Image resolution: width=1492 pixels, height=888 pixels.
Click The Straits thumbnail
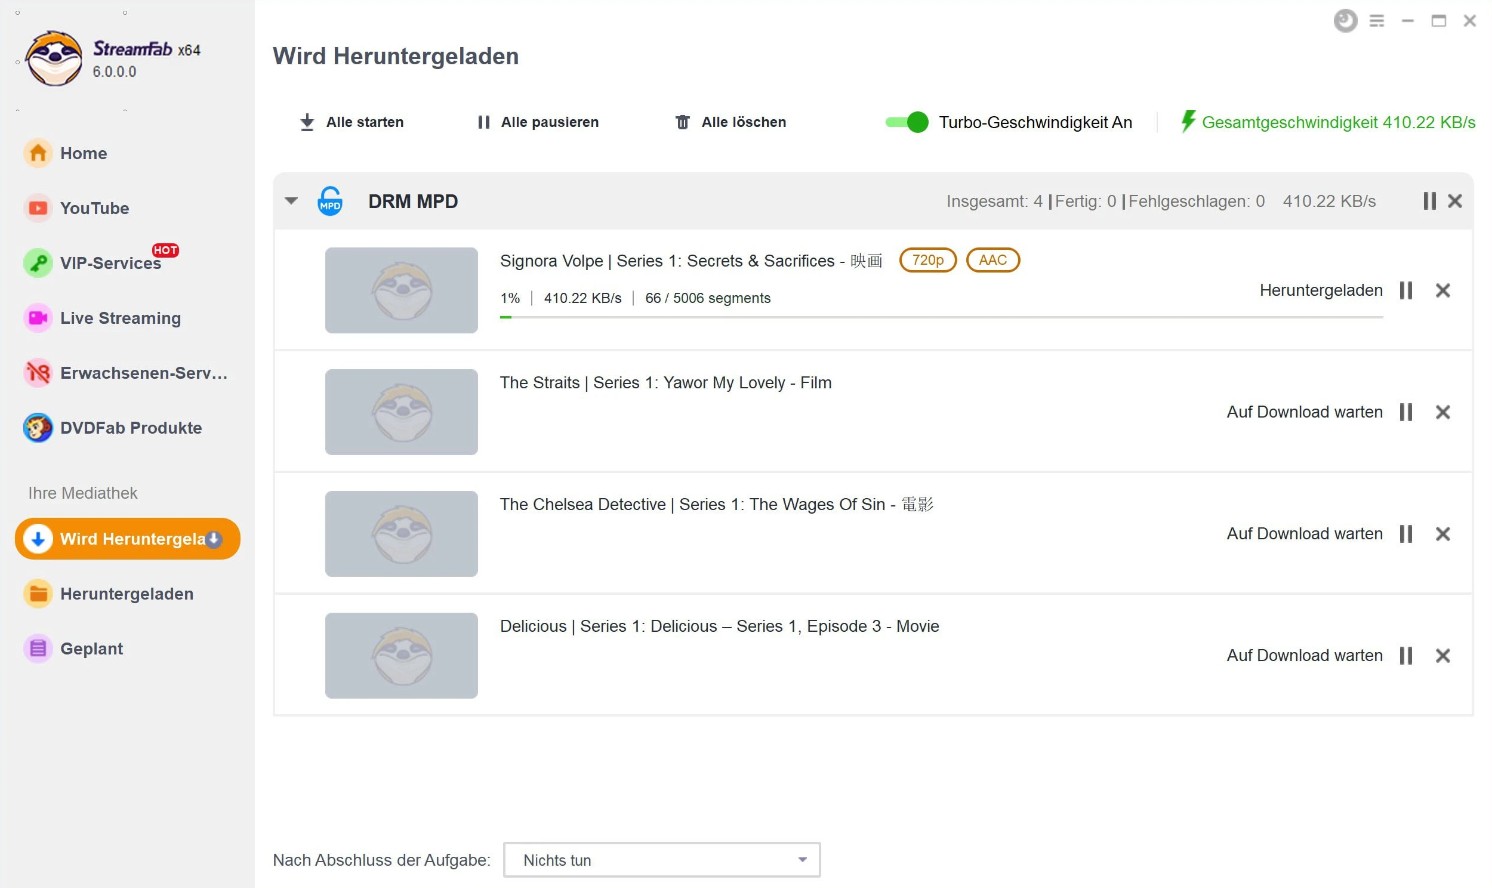point(401,412)
